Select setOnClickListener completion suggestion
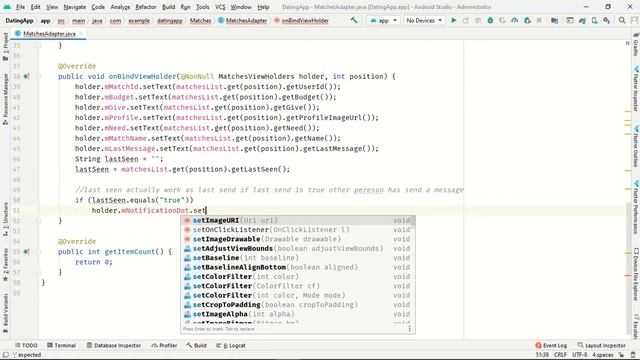640x360 pixels. click(298, 230)
